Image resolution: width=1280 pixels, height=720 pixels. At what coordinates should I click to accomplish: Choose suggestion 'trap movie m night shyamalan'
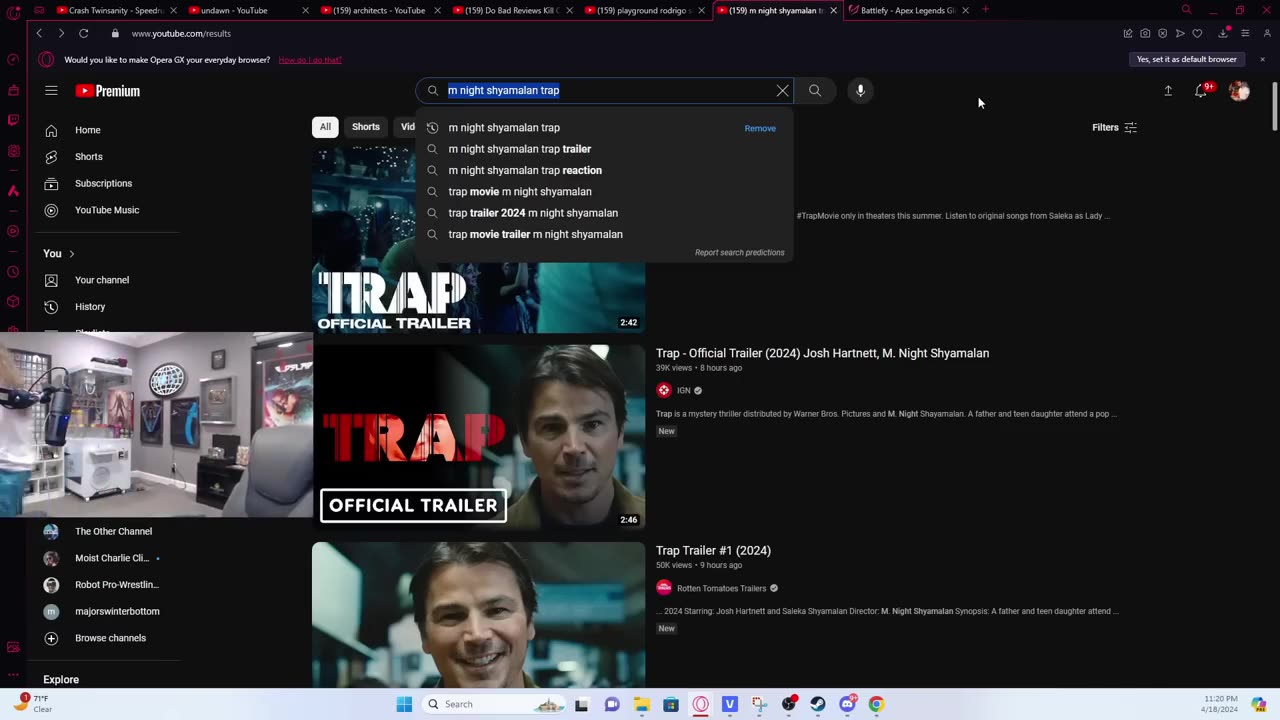(604, 192)
